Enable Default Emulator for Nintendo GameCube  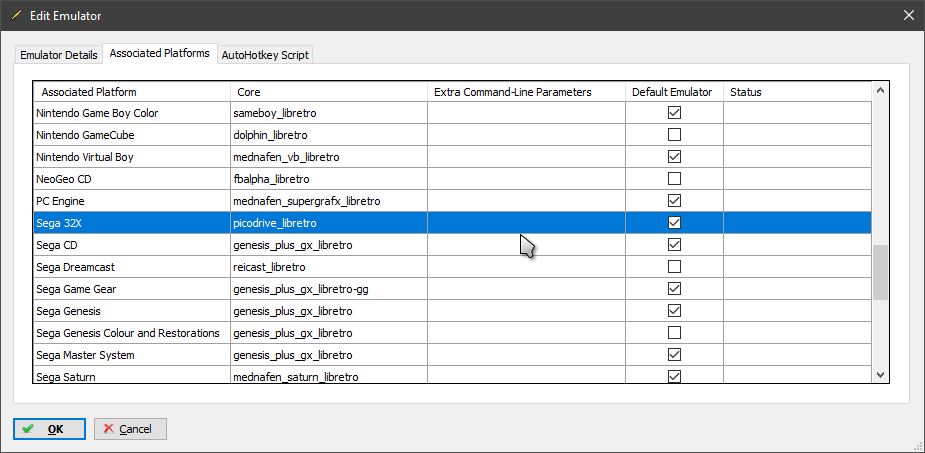674,134
